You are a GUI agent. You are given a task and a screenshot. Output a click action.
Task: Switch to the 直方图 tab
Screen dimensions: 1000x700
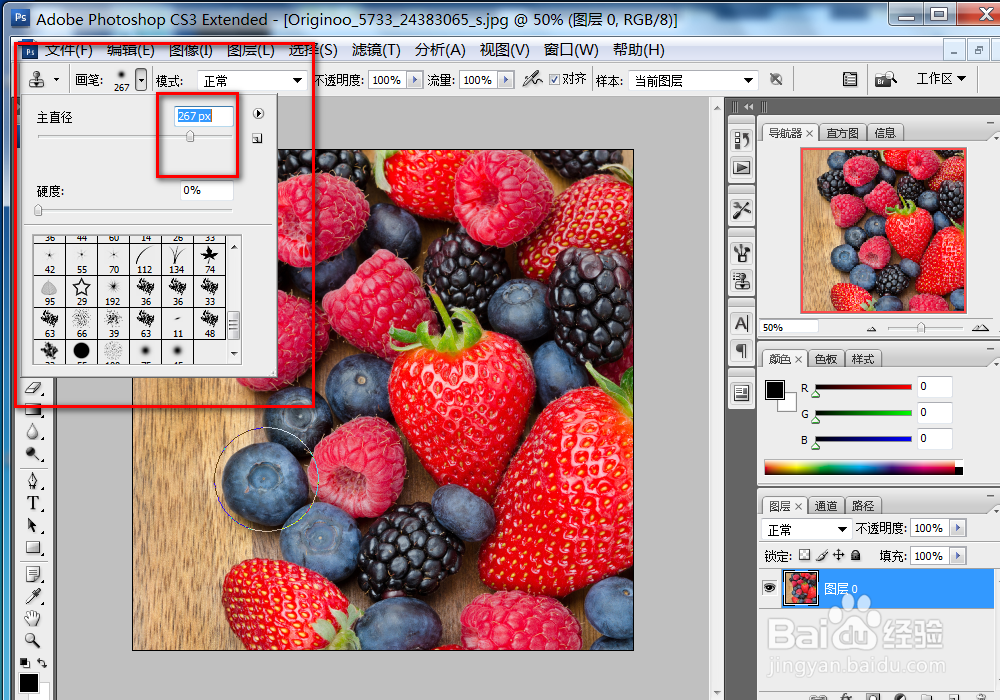[842, 133]
